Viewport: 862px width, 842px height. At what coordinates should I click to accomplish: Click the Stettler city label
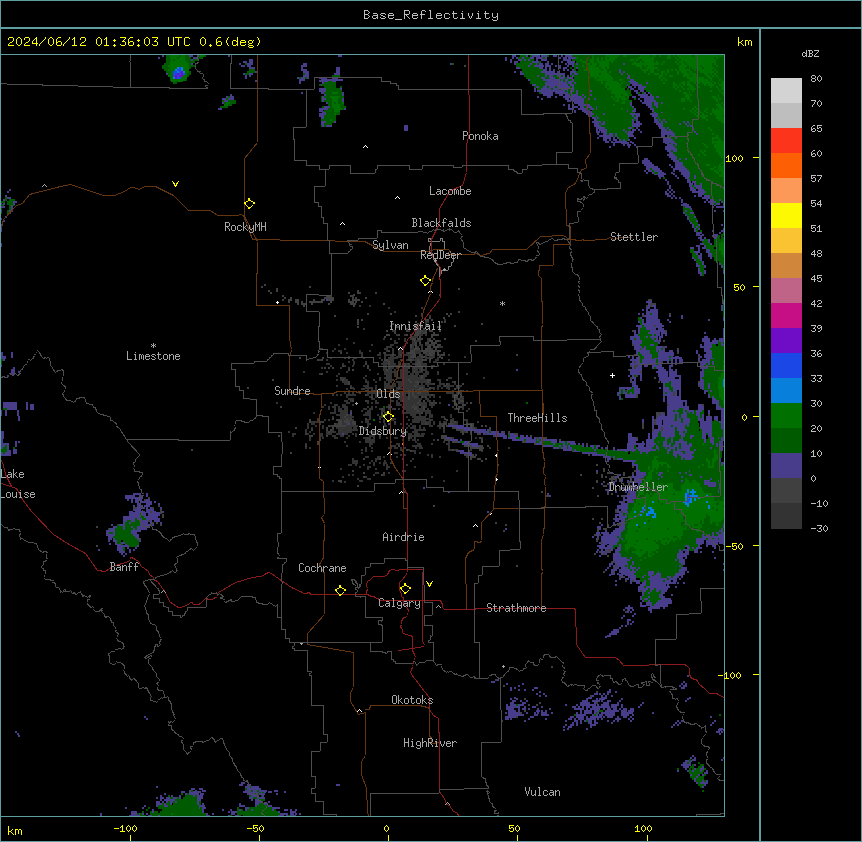tap(634, 237)
